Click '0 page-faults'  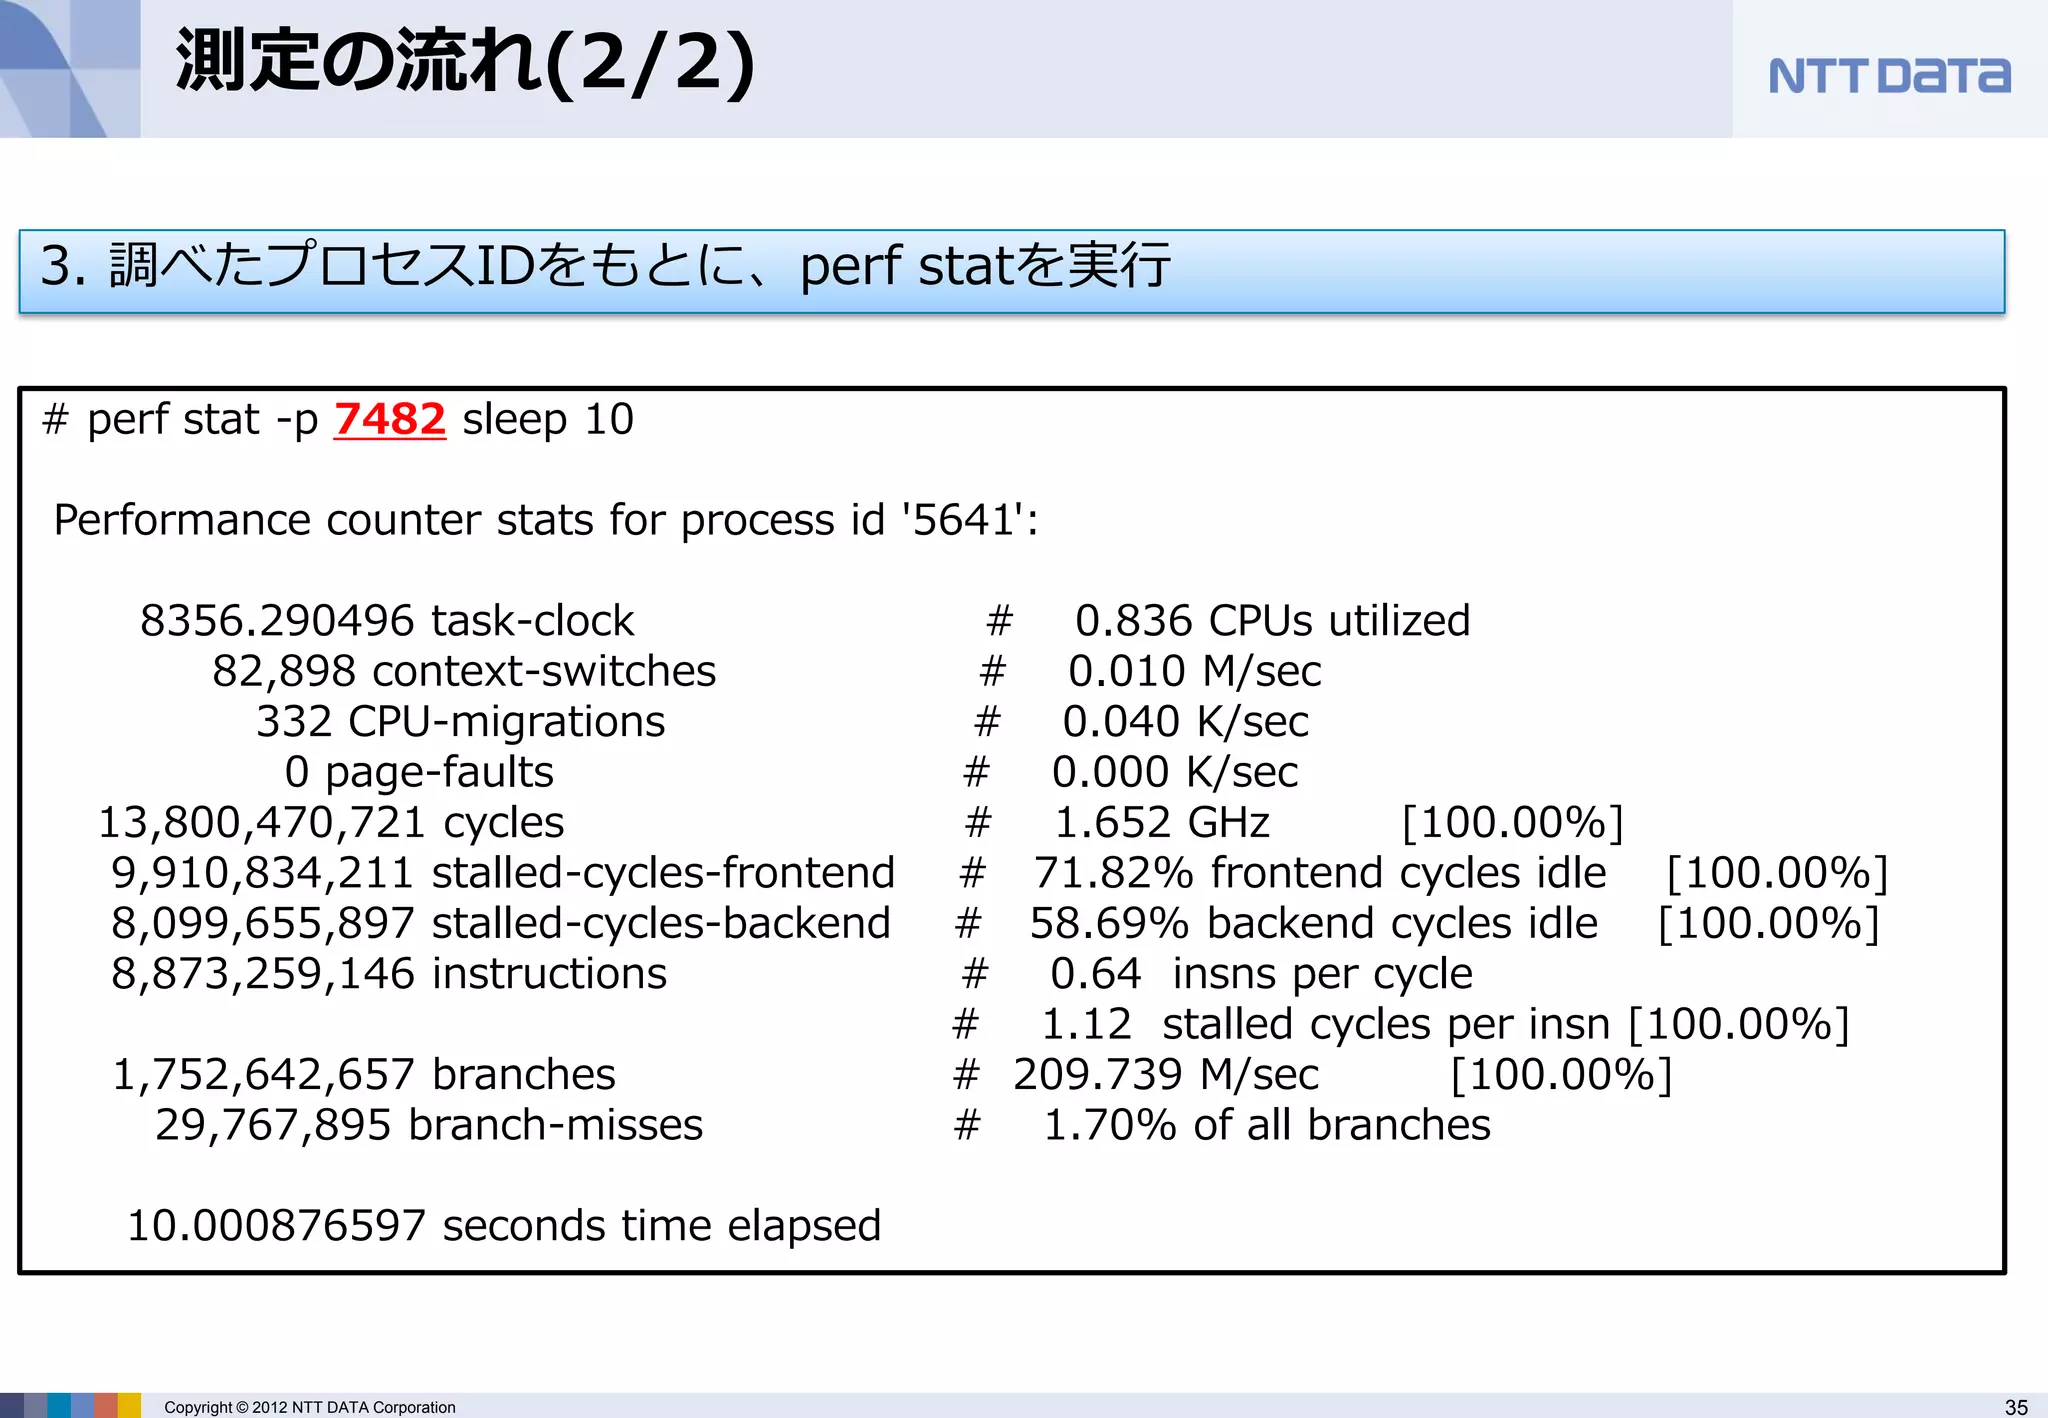419,773
